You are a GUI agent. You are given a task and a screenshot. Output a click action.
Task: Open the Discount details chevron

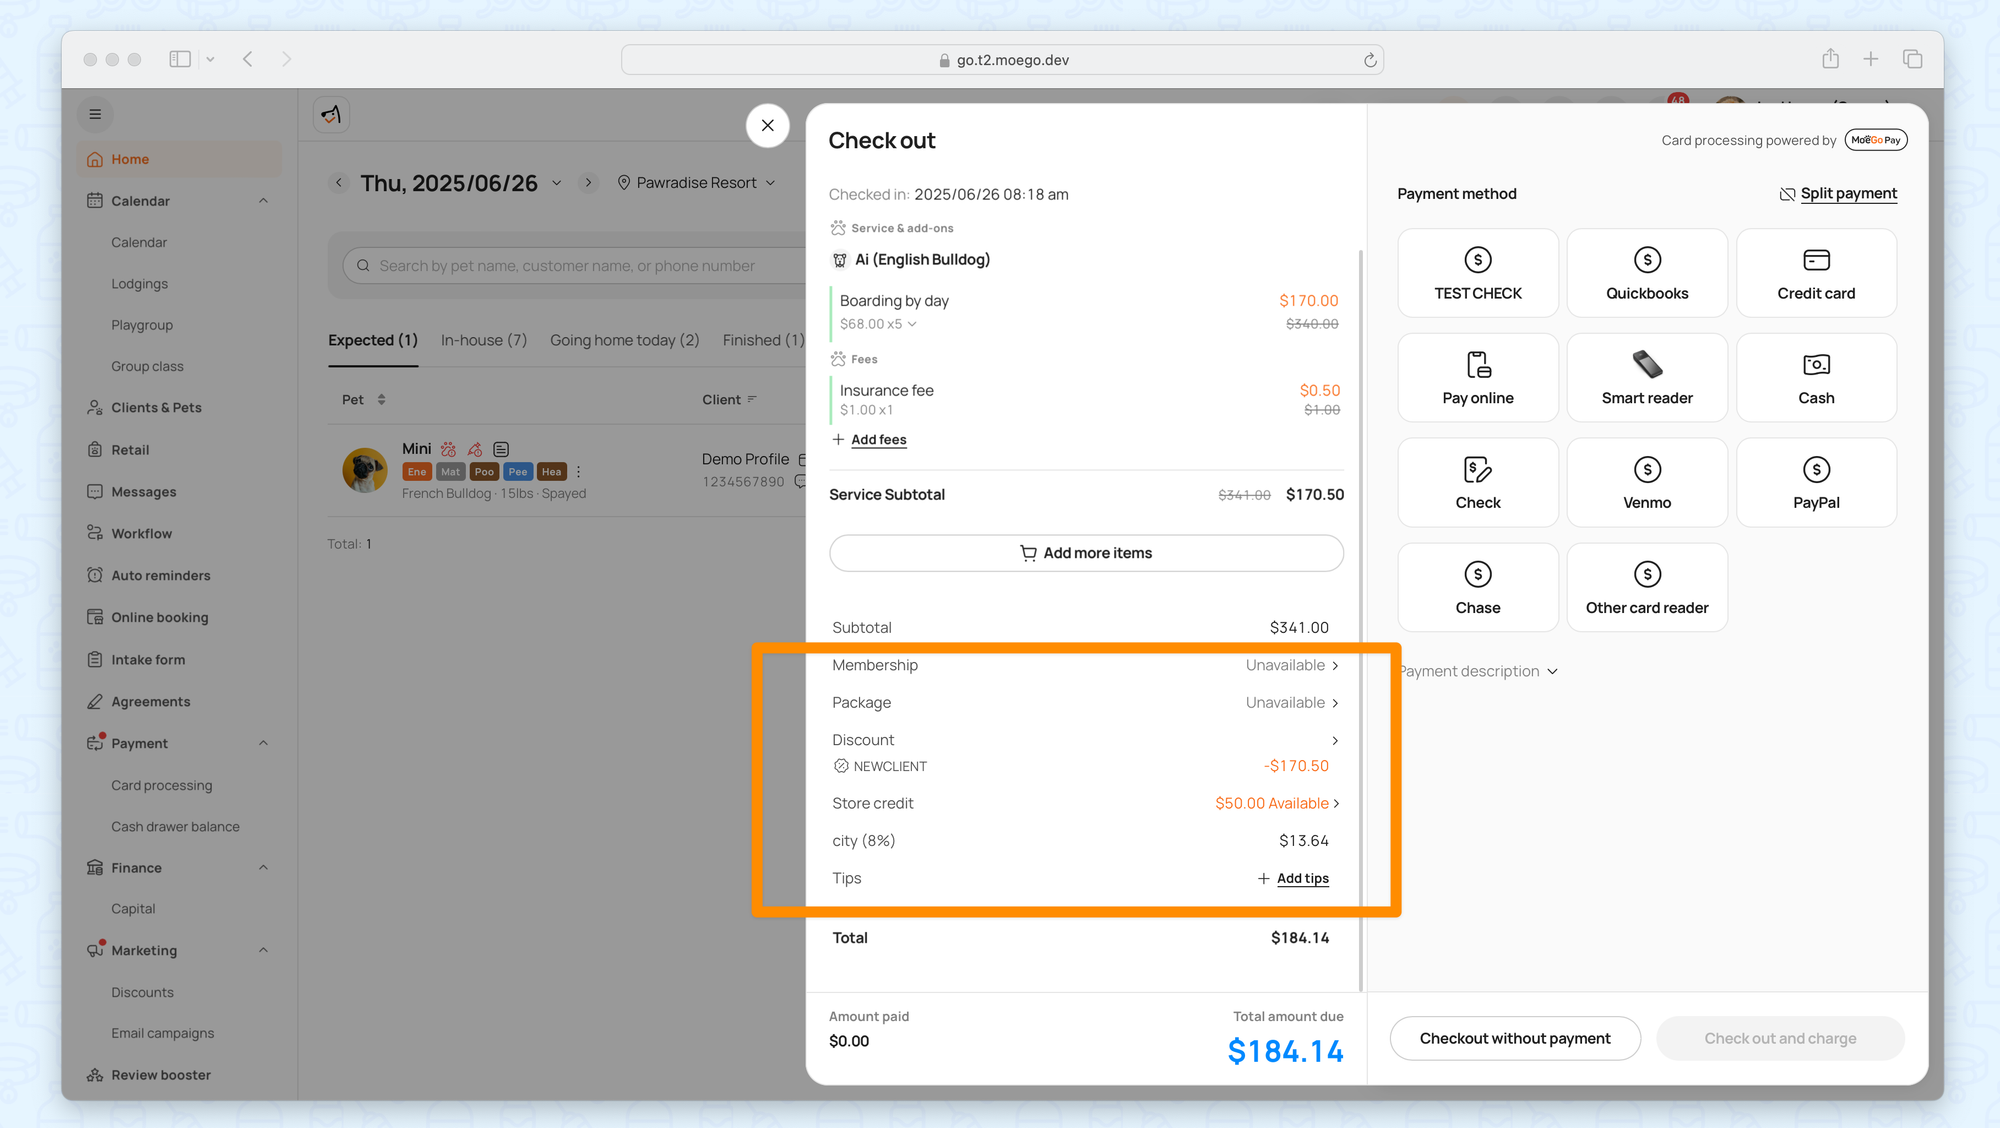(1334, 740)
